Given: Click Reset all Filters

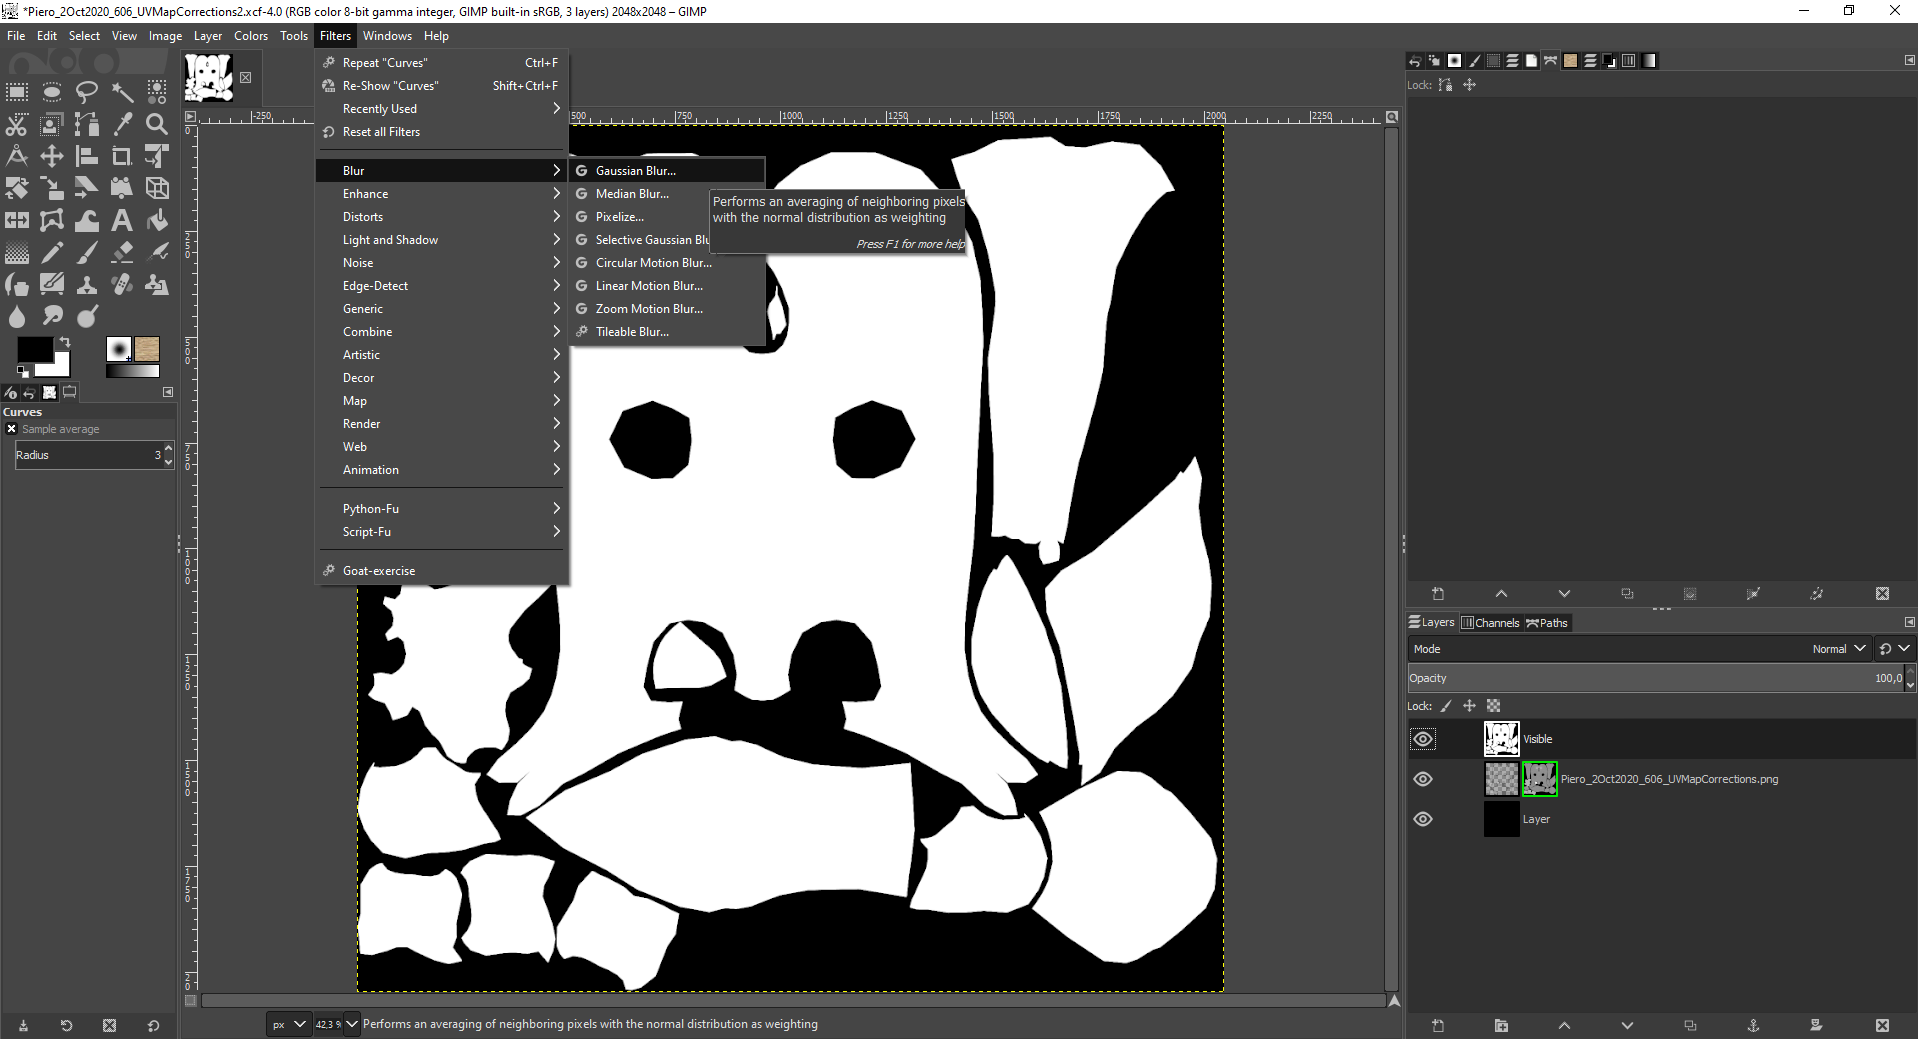Looking at the screenshot, I should (381, 132).
